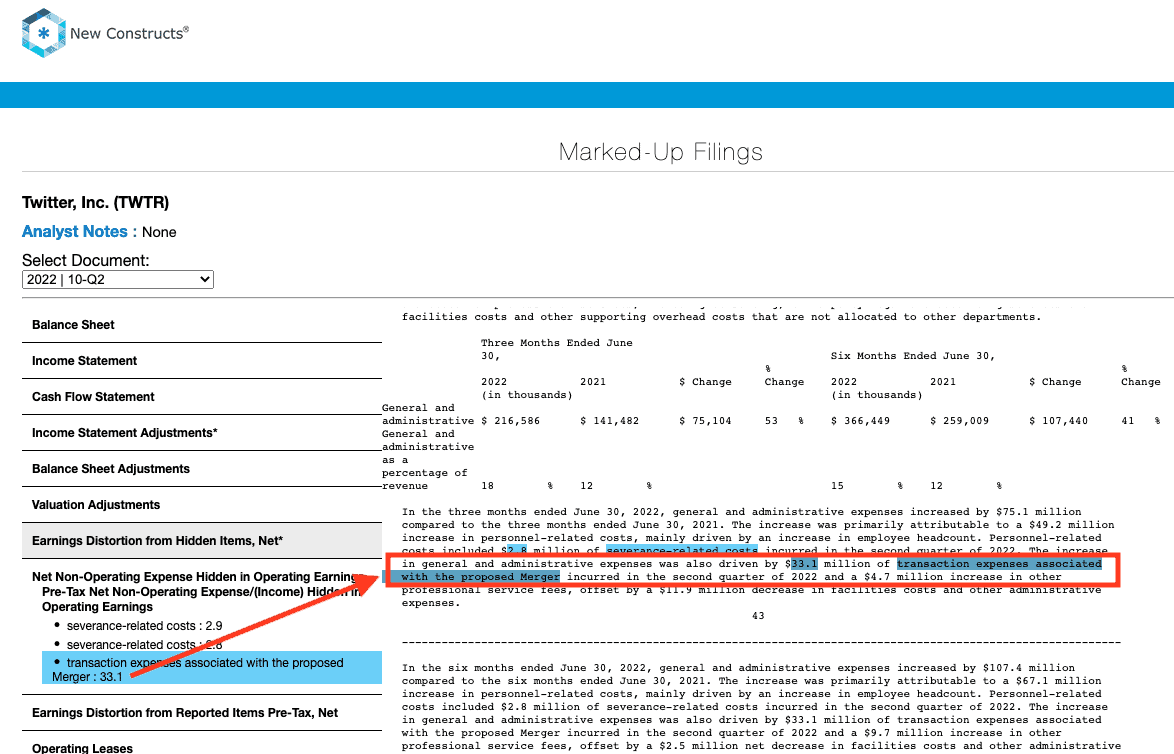Click the Six Months Ended June 30 header

[913, 356]
